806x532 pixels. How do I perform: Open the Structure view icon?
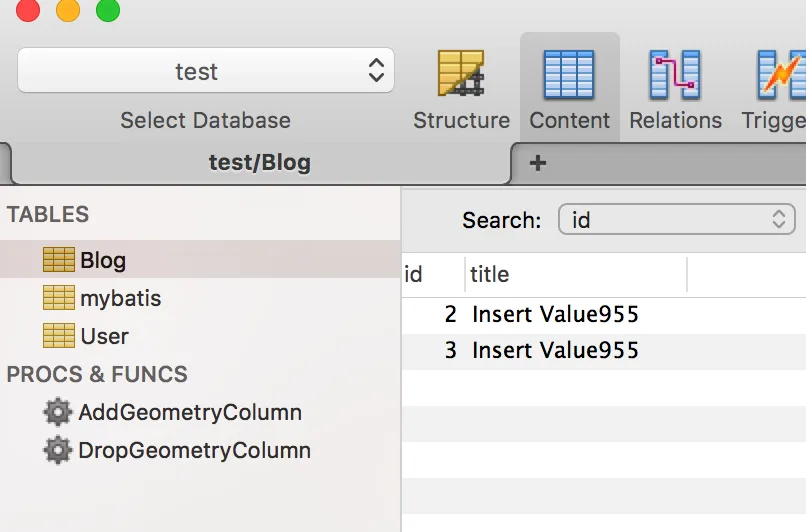coord(461,76)
